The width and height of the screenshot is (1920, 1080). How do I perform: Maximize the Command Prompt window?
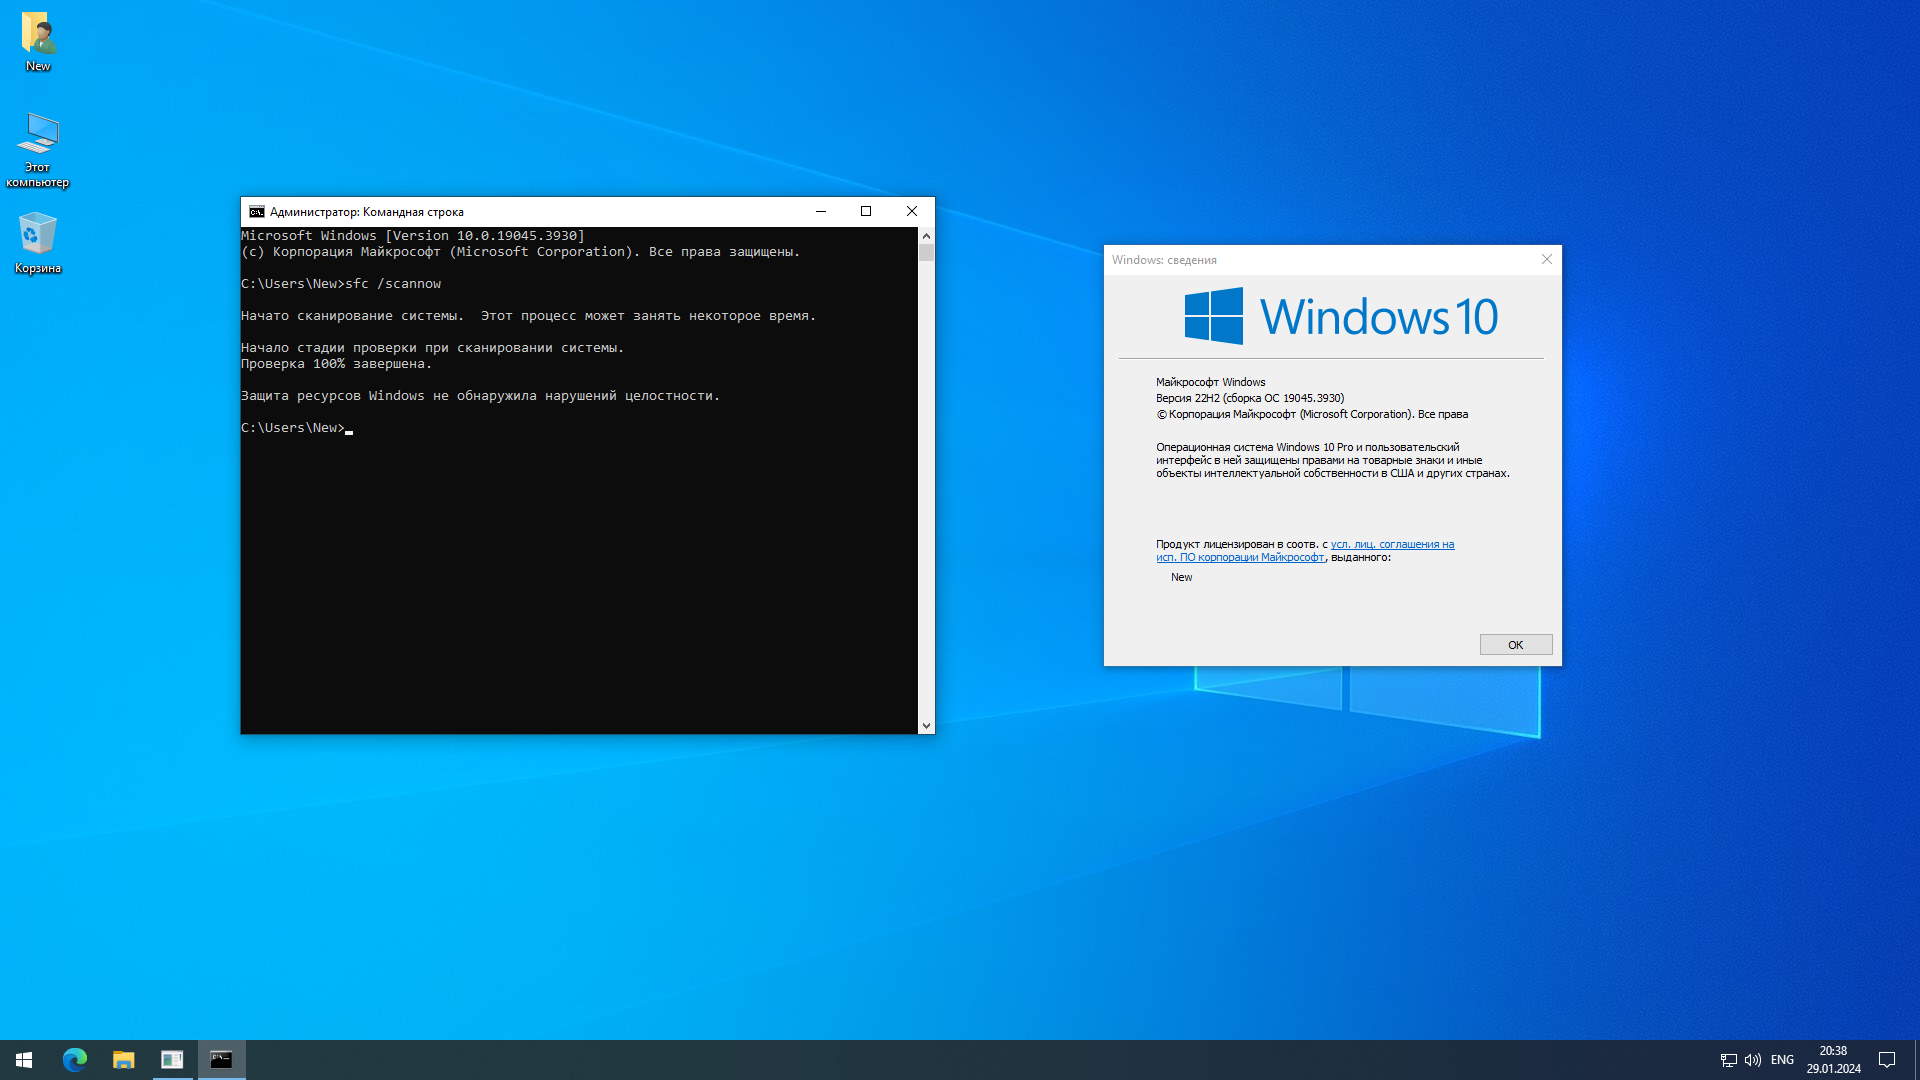tap(866, 211)
